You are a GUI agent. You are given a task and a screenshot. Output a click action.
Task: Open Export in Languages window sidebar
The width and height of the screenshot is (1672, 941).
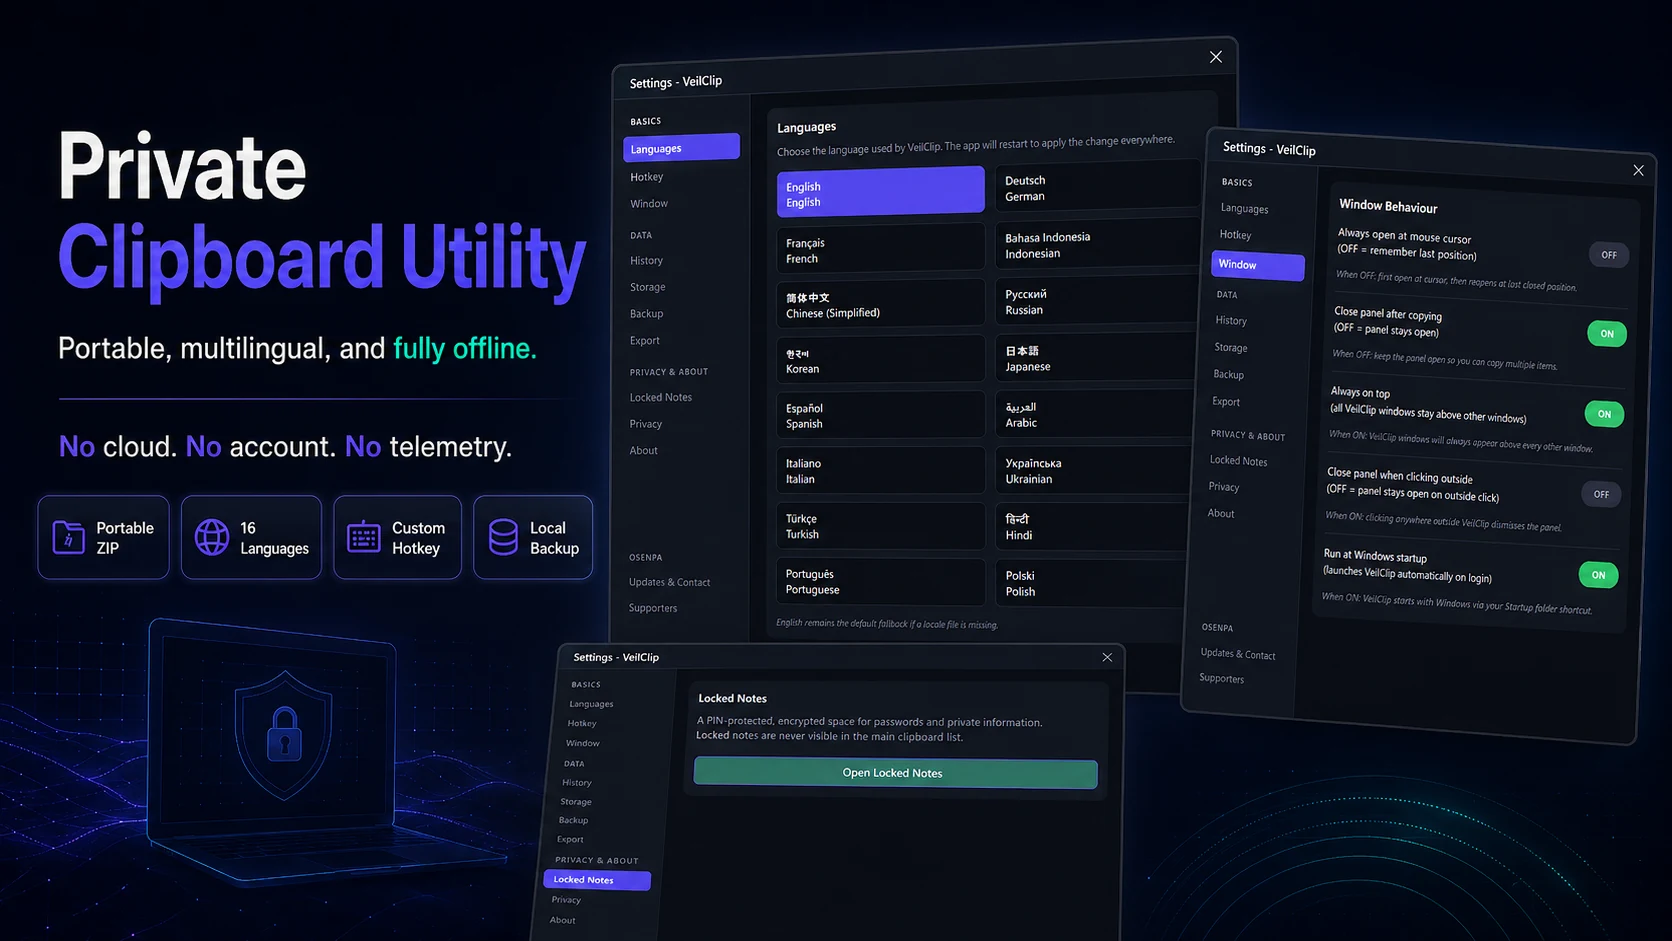[645, 341]
